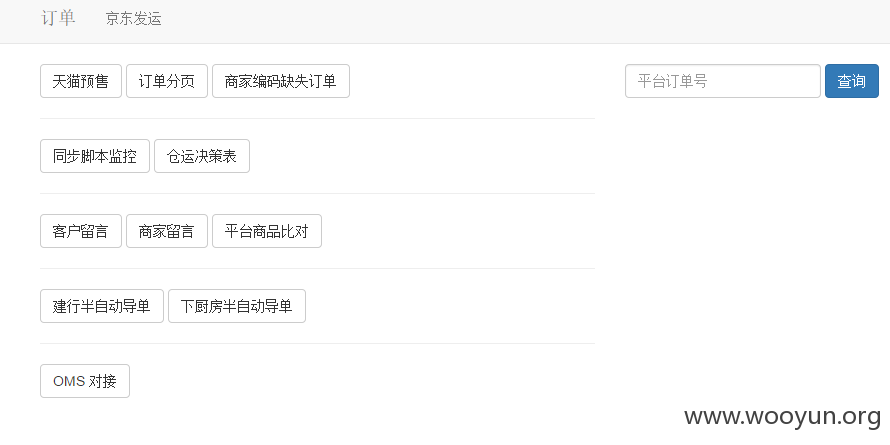
Task: Click the www.wooyun.org watermark text
Action: click(782, 417)
